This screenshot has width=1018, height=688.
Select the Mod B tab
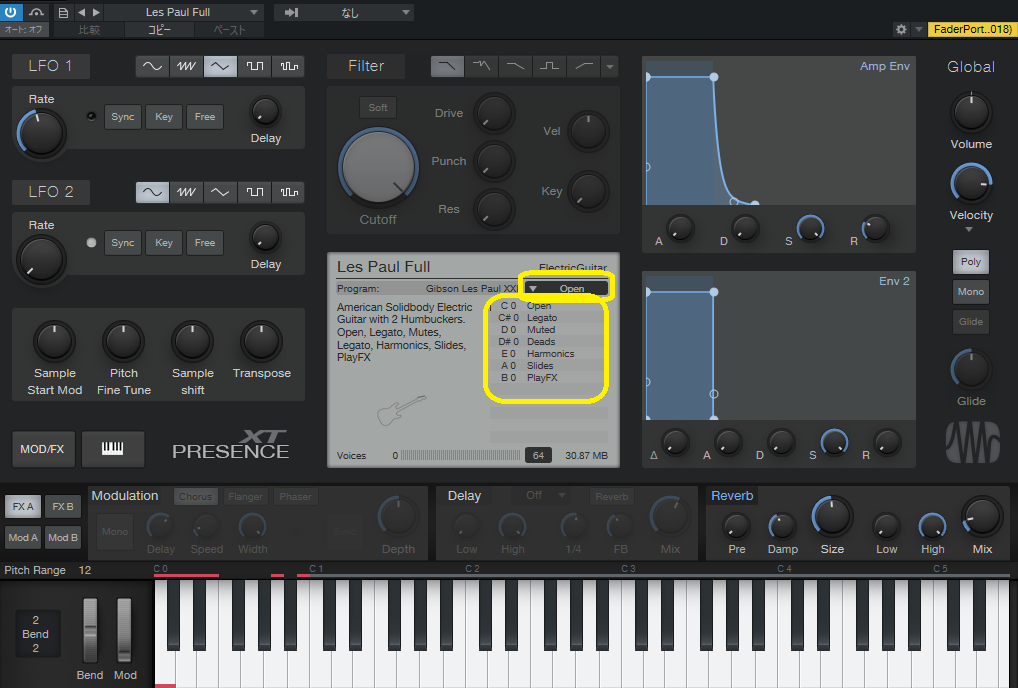[x=63, y=537]
